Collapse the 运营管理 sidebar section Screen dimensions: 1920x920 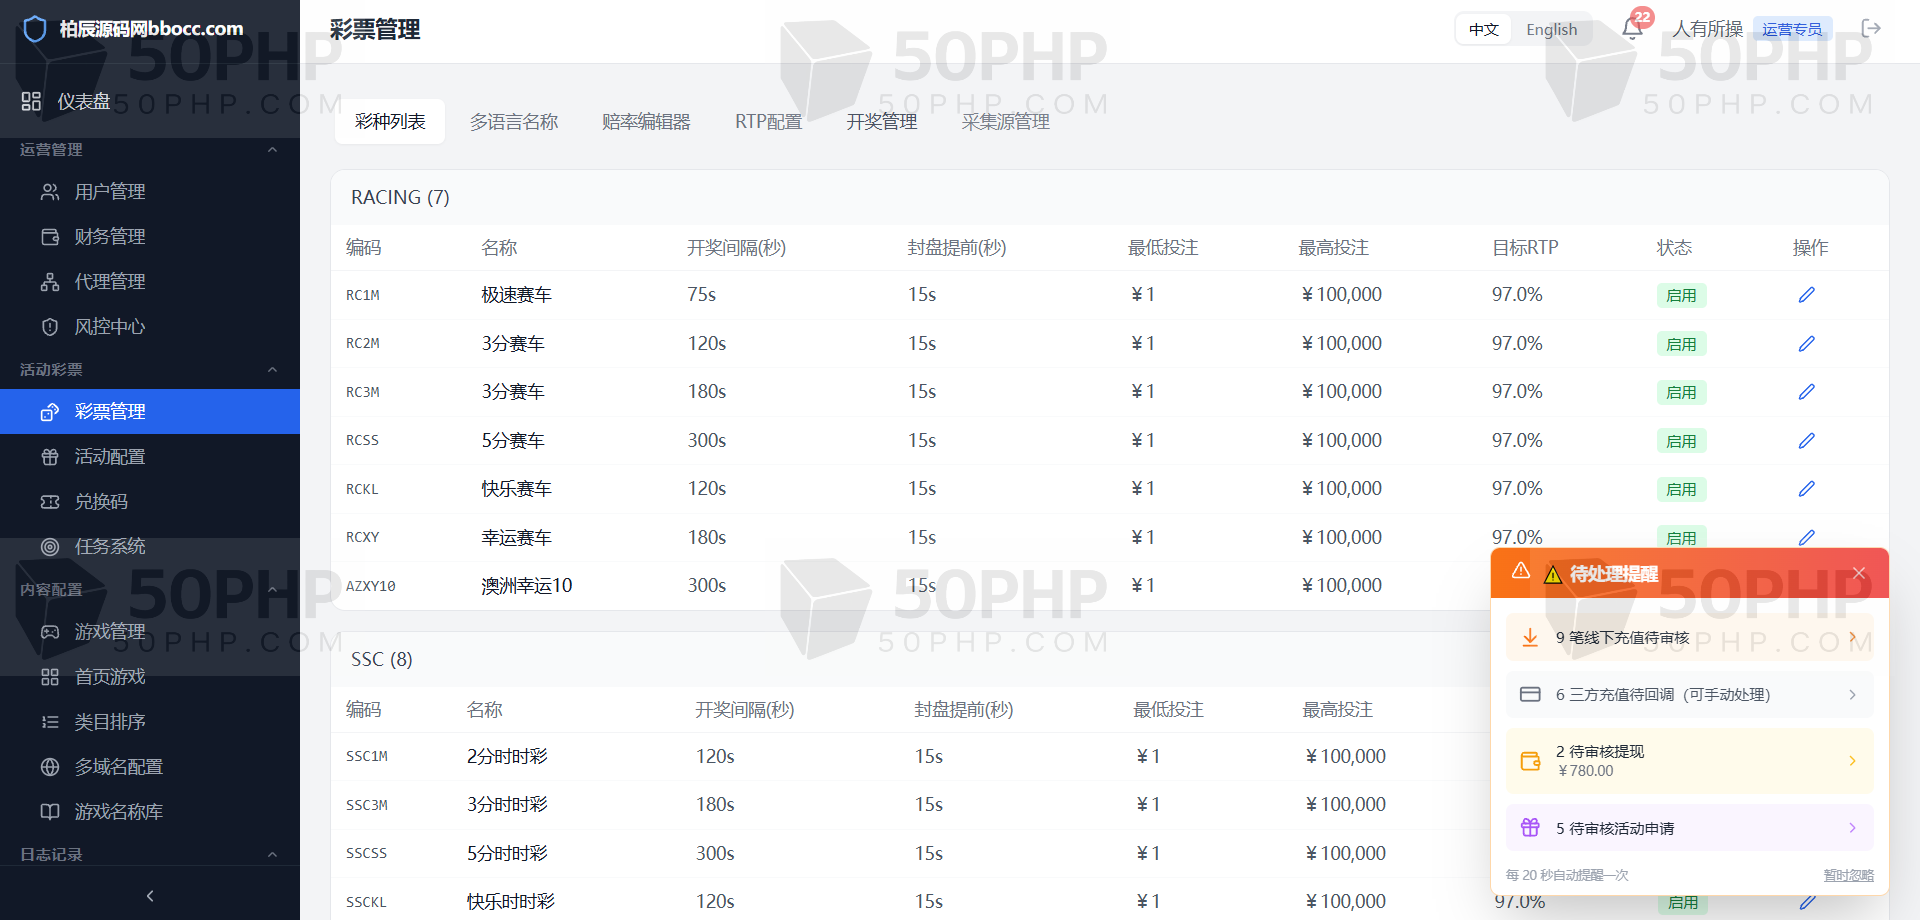[x=272, y=149]
